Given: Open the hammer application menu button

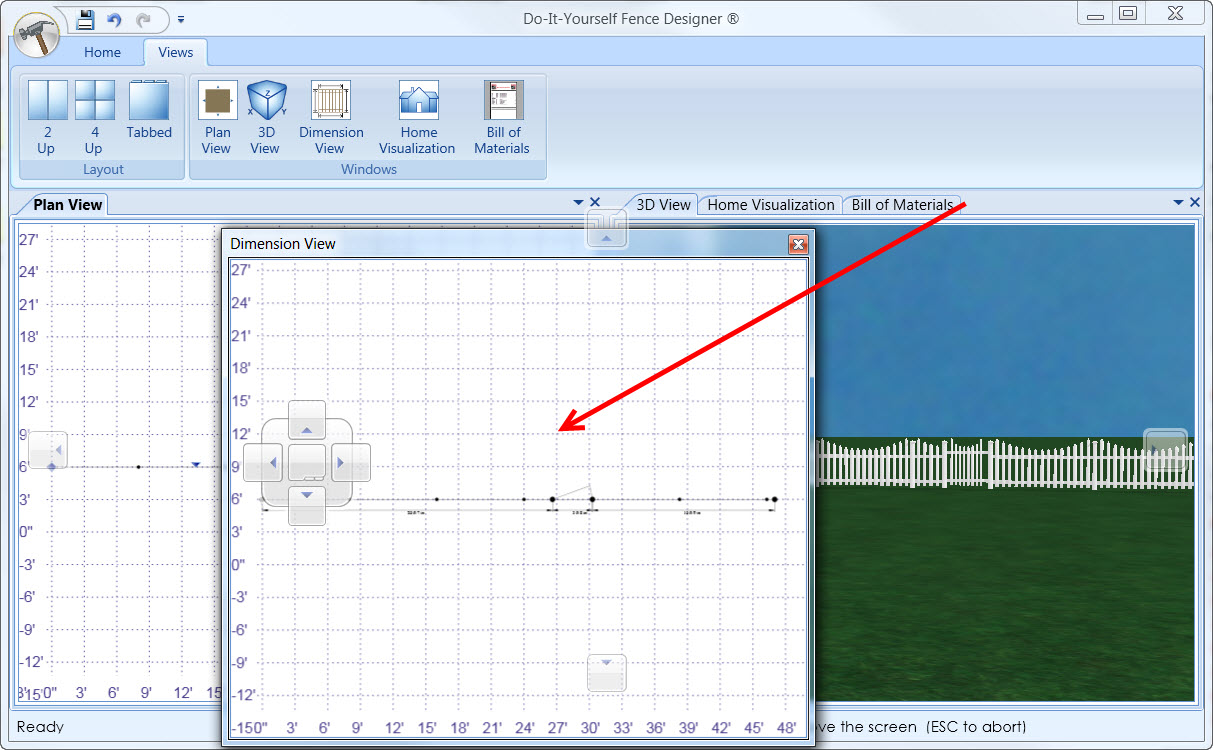Looking at the screenshot, I should (38, 34).
